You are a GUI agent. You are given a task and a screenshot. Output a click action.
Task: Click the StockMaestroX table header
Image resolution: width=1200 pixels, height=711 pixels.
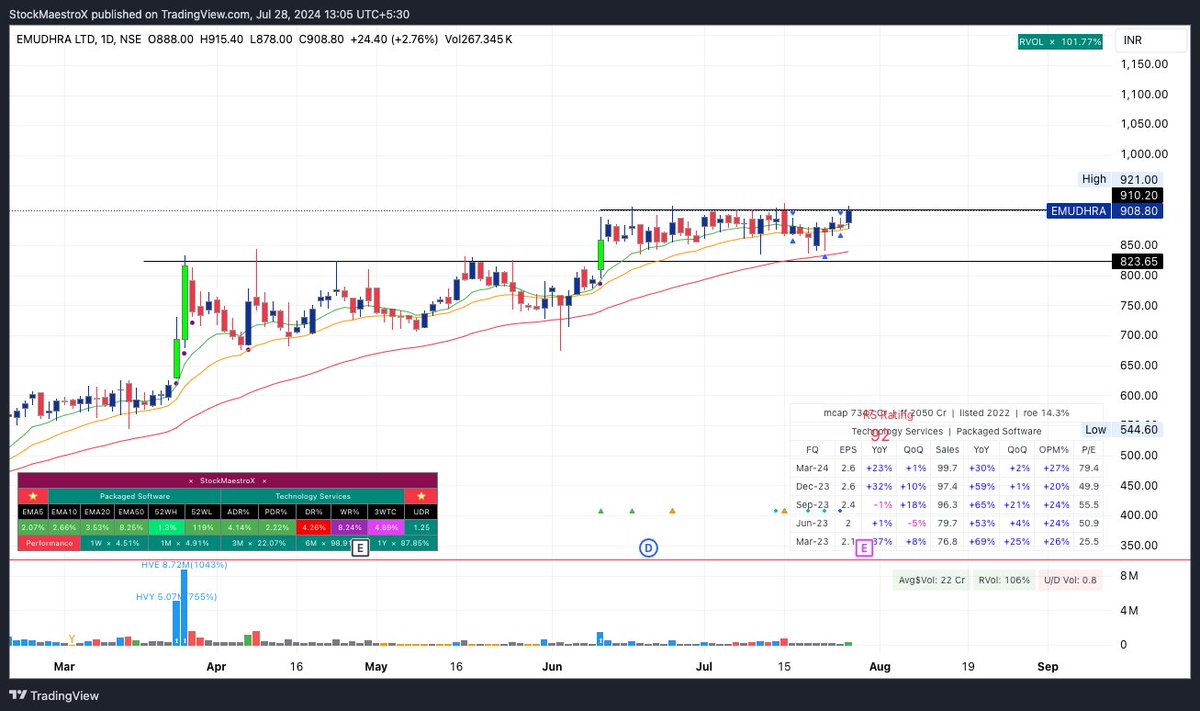pyautogui.click(x=228, y=481)
